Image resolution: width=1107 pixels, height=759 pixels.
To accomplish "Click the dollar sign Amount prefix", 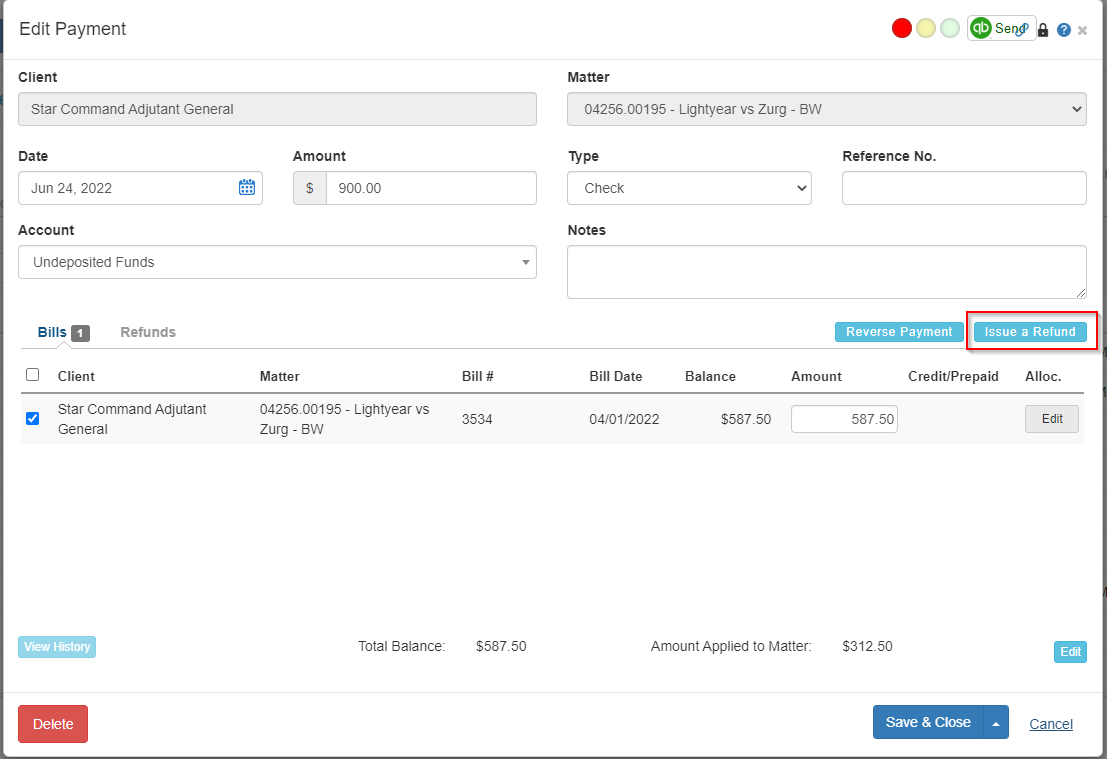I will (x=310, y=188).
